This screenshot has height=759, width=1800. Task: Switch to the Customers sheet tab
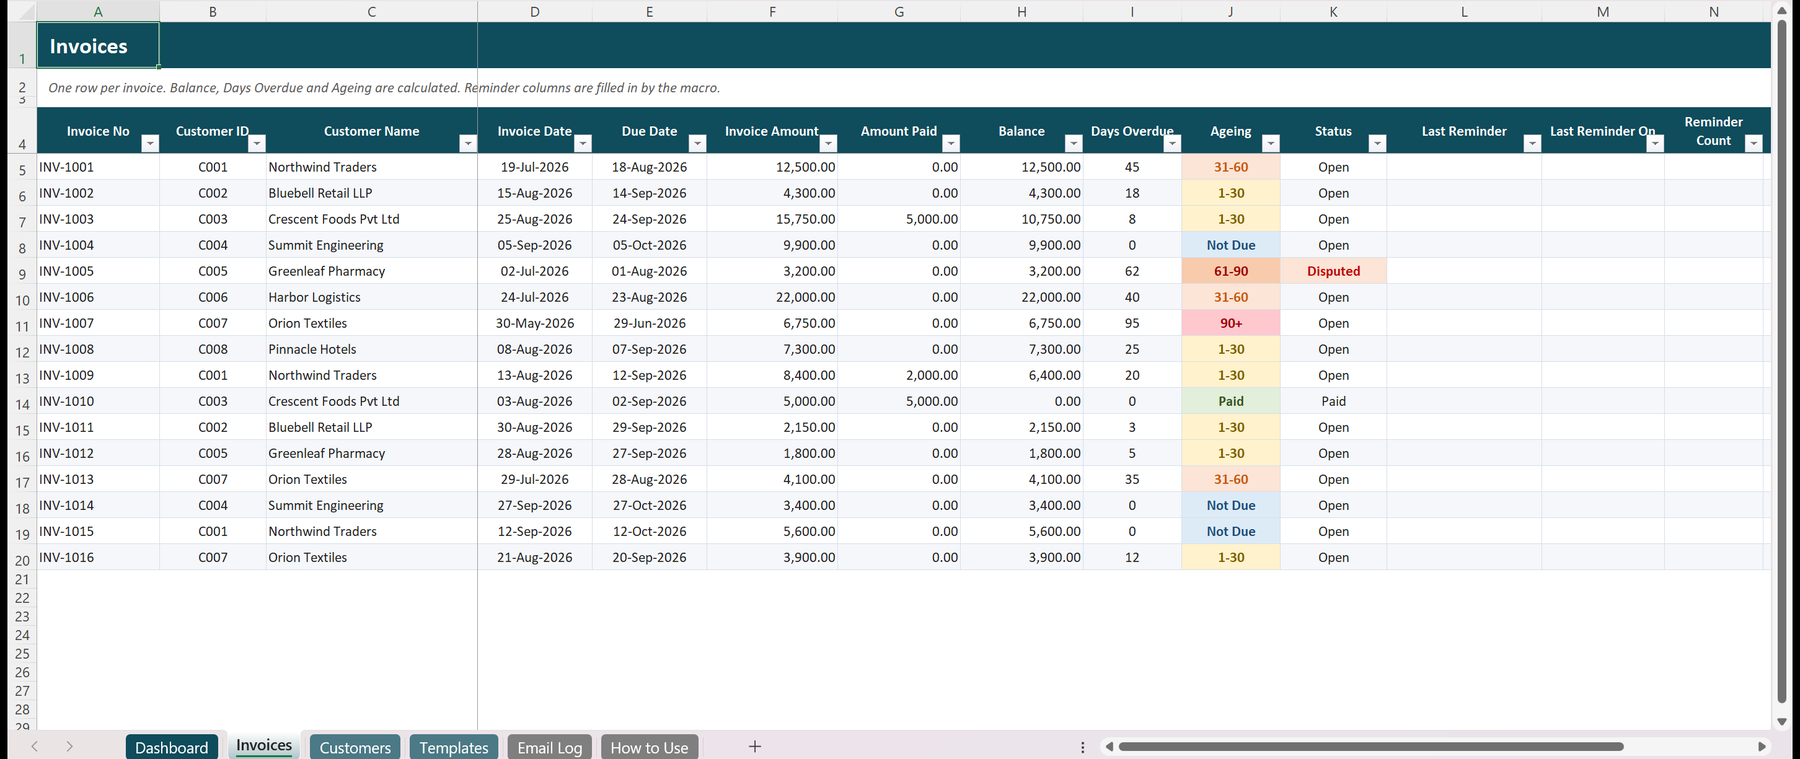tap(355, 747)
